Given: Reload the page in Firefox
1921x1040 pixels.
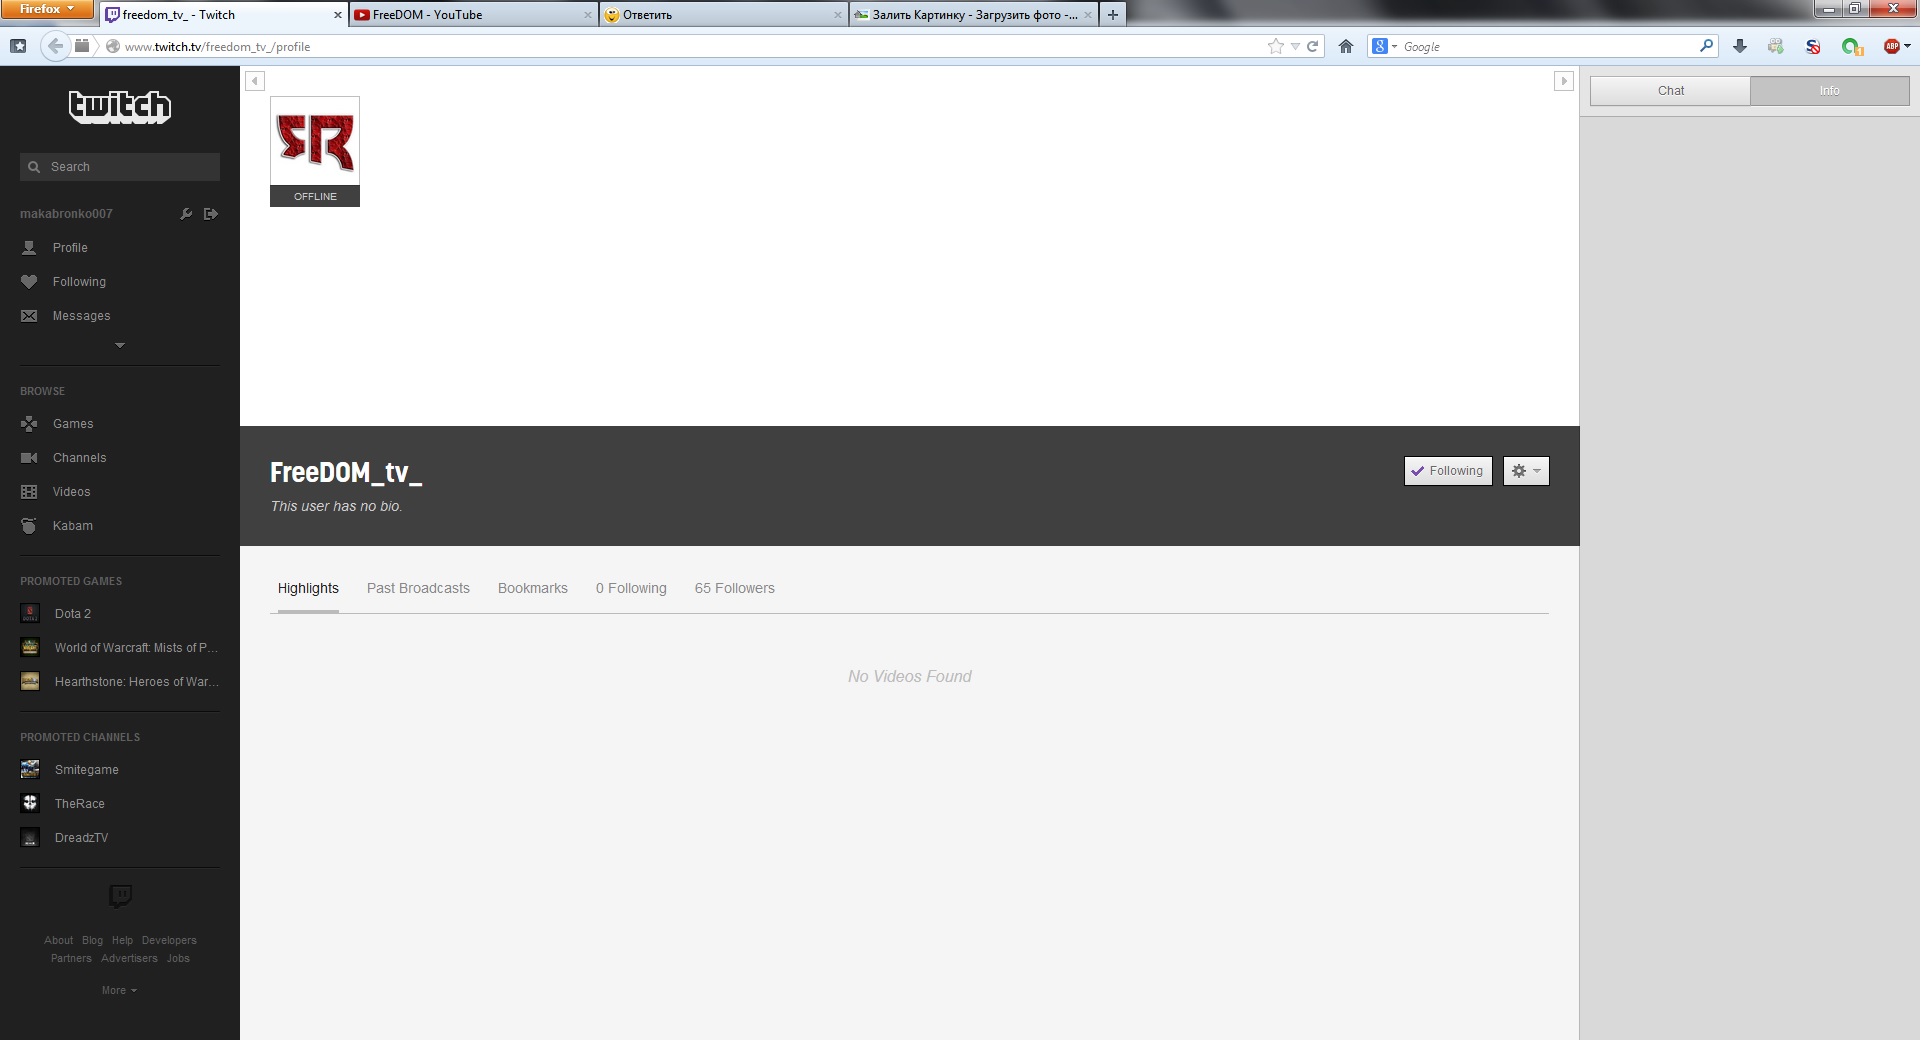Looking at the screenshot, I should (1313, 46).
